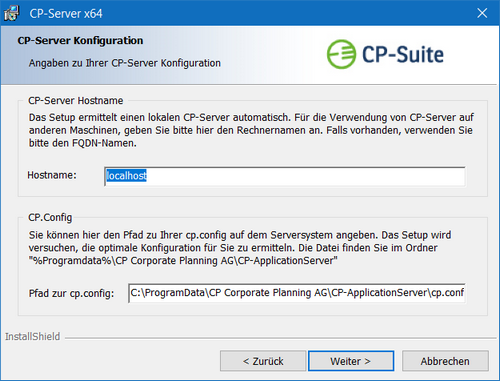
Task: Click the CP-Suite logo
Action: pos(385,54)
